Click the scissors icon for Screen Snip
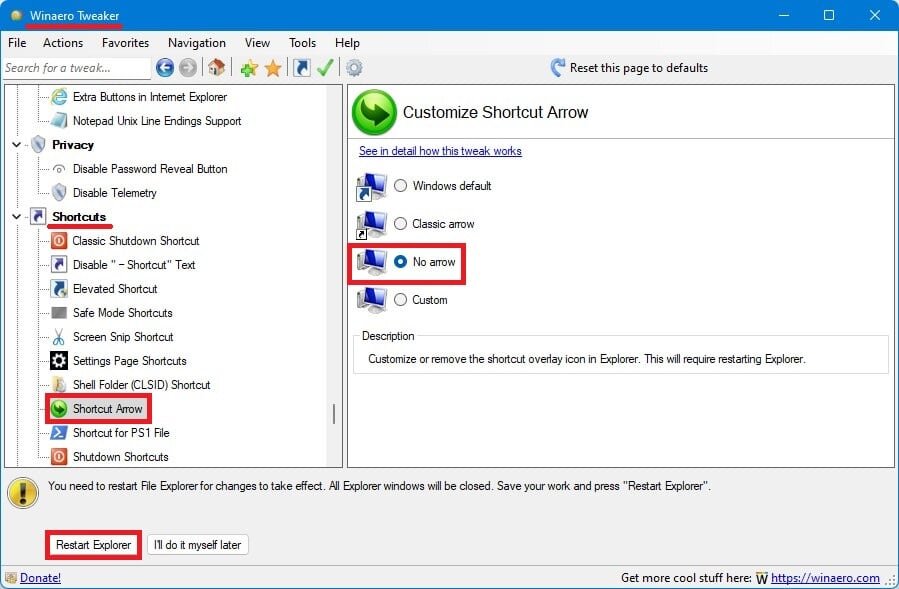 coord(58,337)
